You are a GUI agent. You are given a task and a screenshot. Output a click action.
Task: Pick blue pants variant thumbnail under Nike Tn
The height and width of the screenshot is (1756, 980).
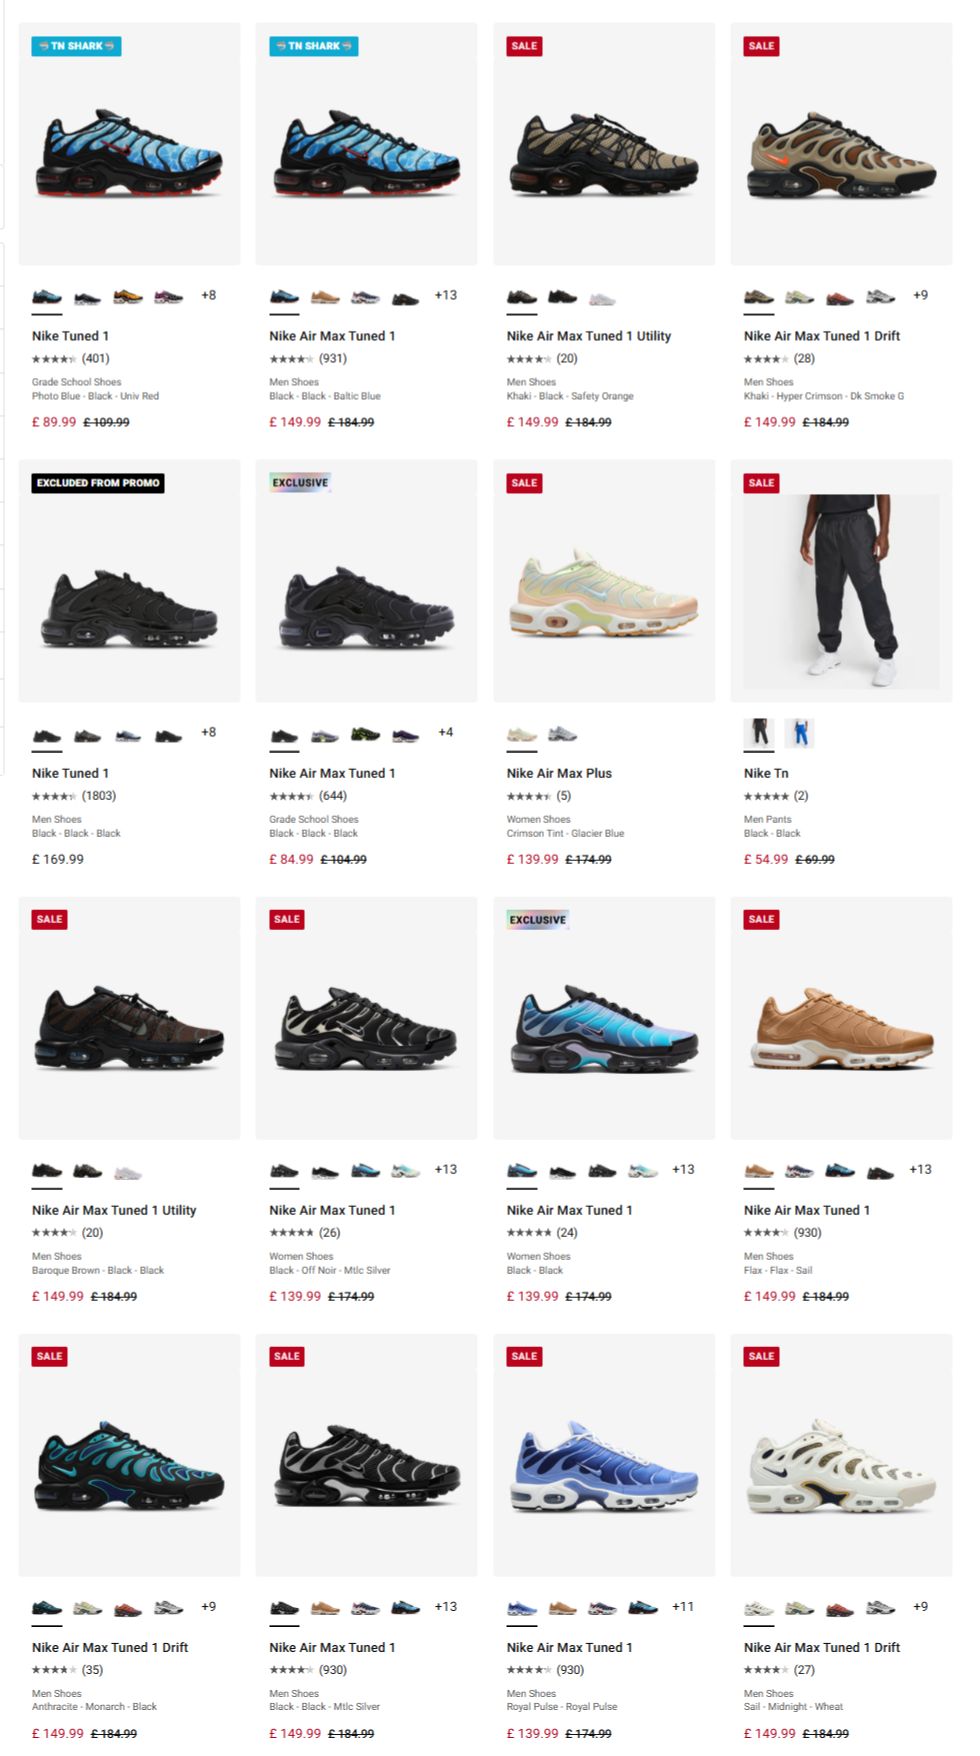click(x=800, y=733)
